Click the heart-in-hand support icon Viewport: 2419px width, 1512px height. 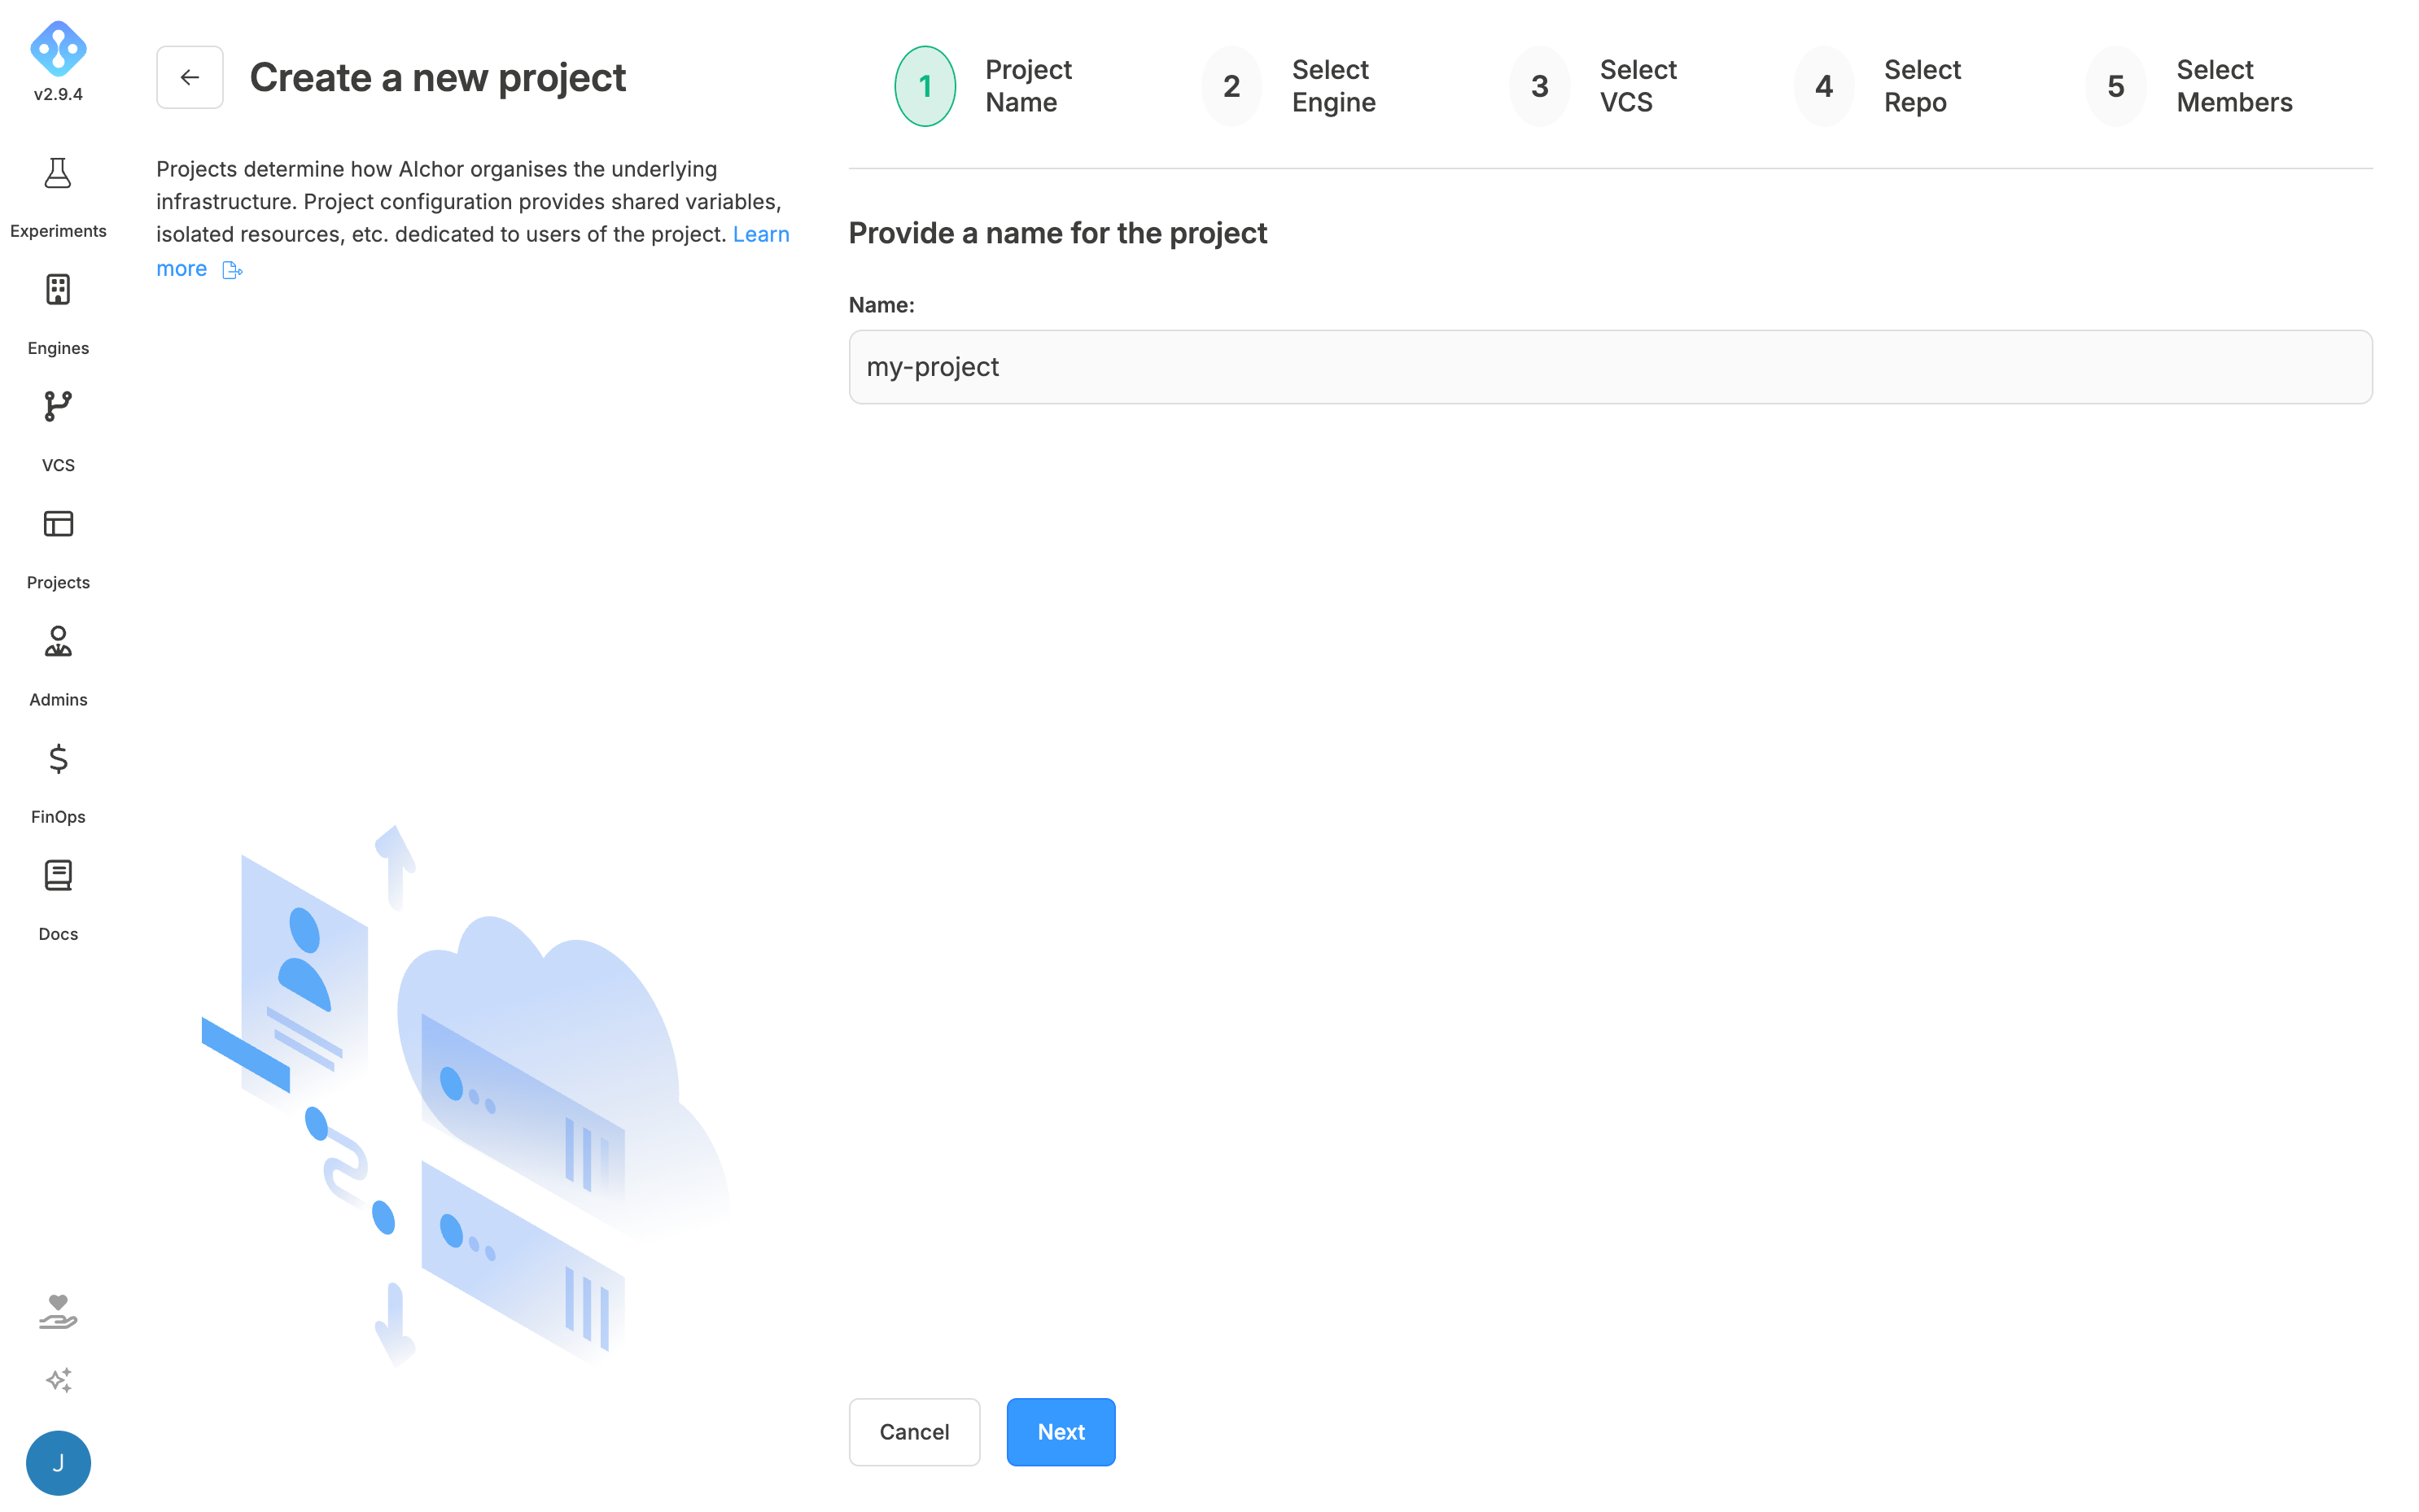58,1311
